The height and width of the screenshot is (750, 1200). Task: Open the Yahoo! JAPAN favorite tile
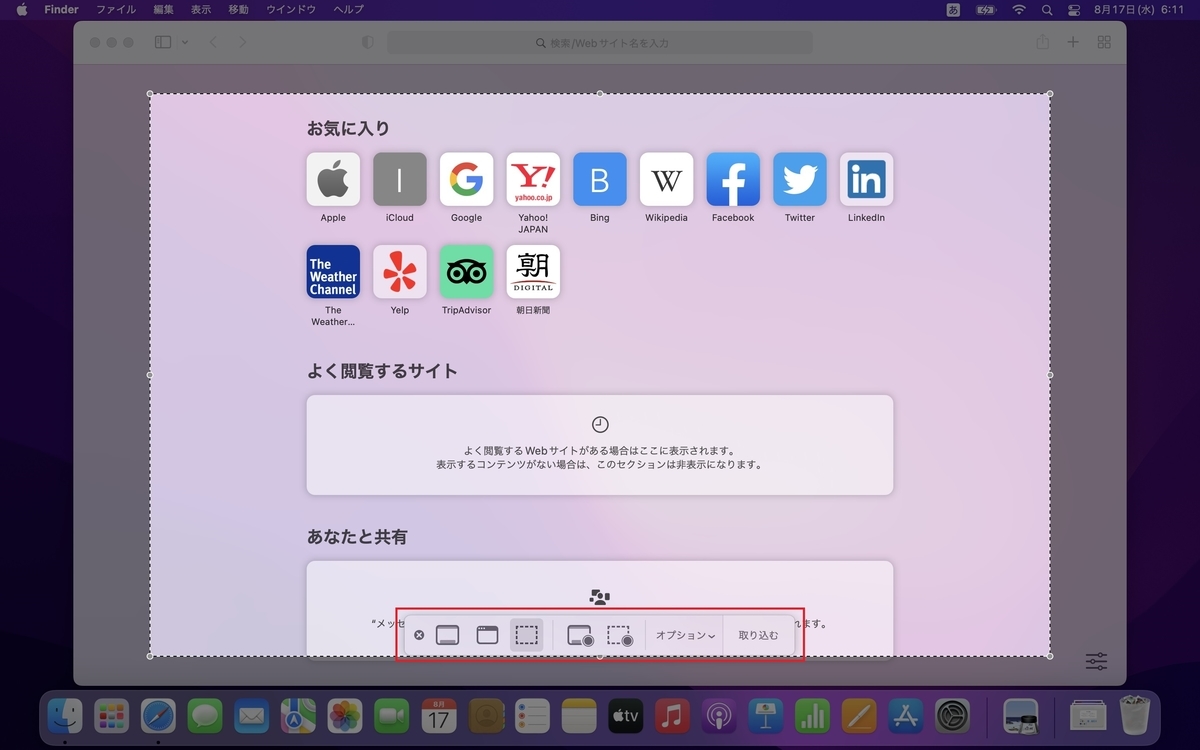(x=533, y=179)
